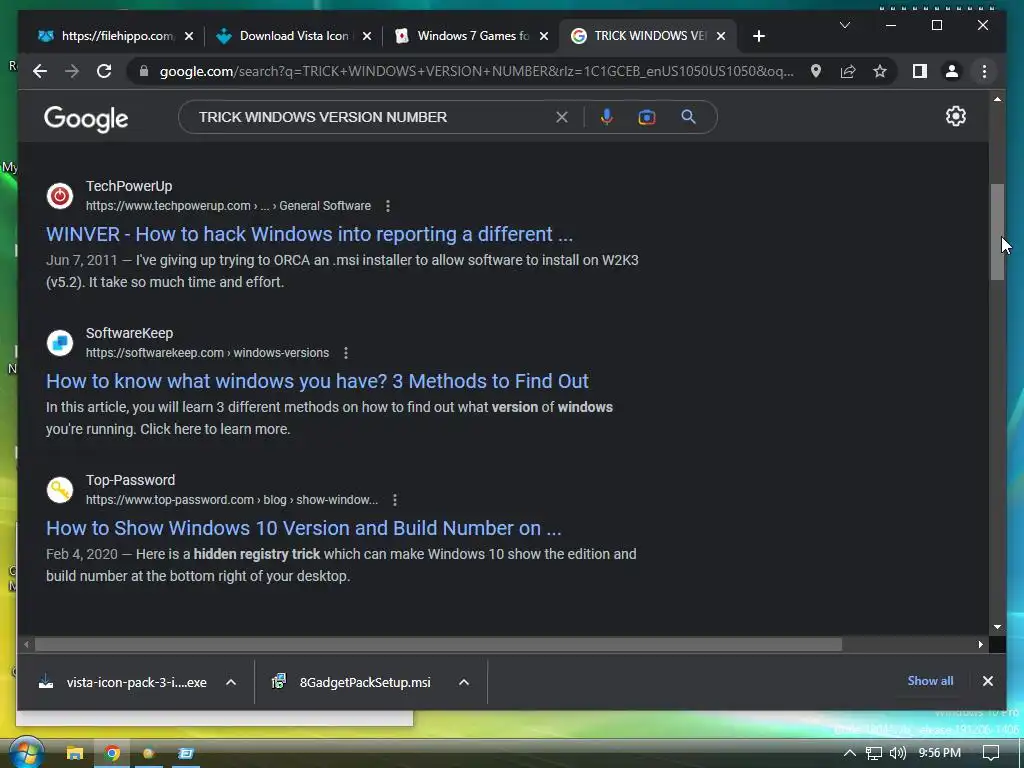1024x768 pixels.
Task: Click the Google search text field
Action: click(372, 118)
